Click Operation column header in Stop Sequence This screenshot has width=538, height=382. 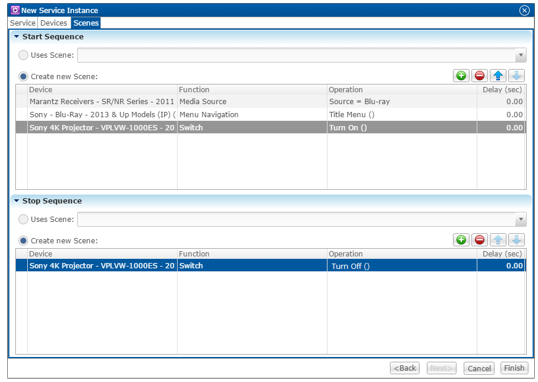pyautogui.click(x=402, y=254)
